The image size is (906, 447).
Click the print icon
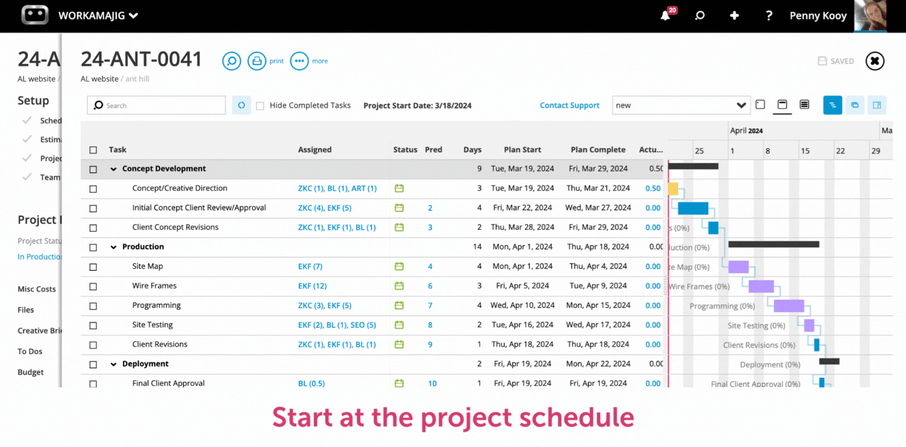click(257, 61)
